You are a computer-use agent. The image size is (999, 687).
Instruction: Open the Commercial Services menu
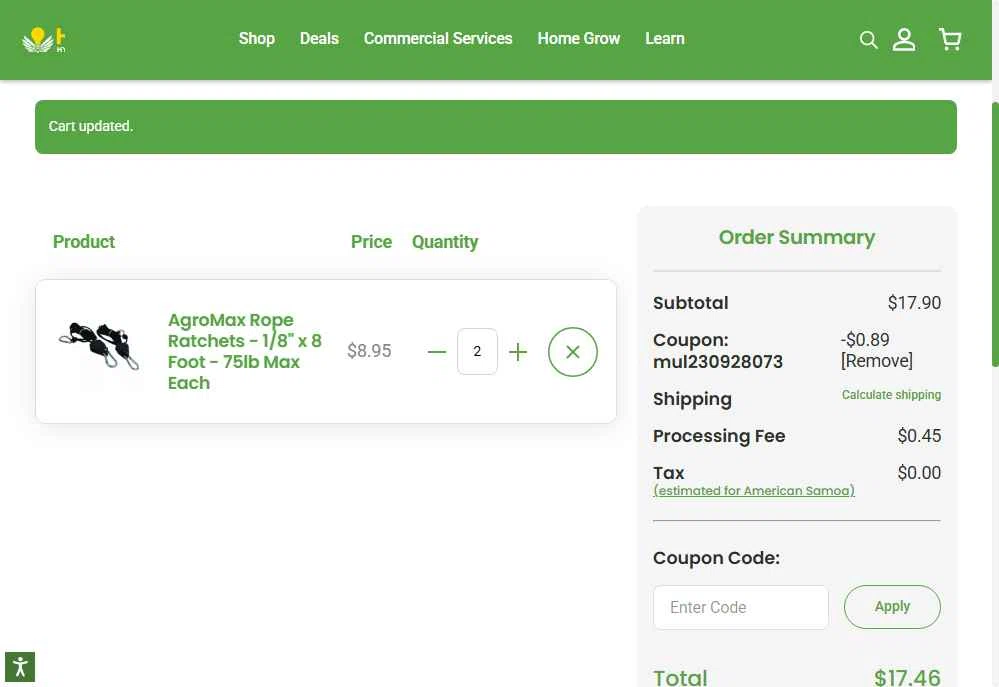(438, 39)
